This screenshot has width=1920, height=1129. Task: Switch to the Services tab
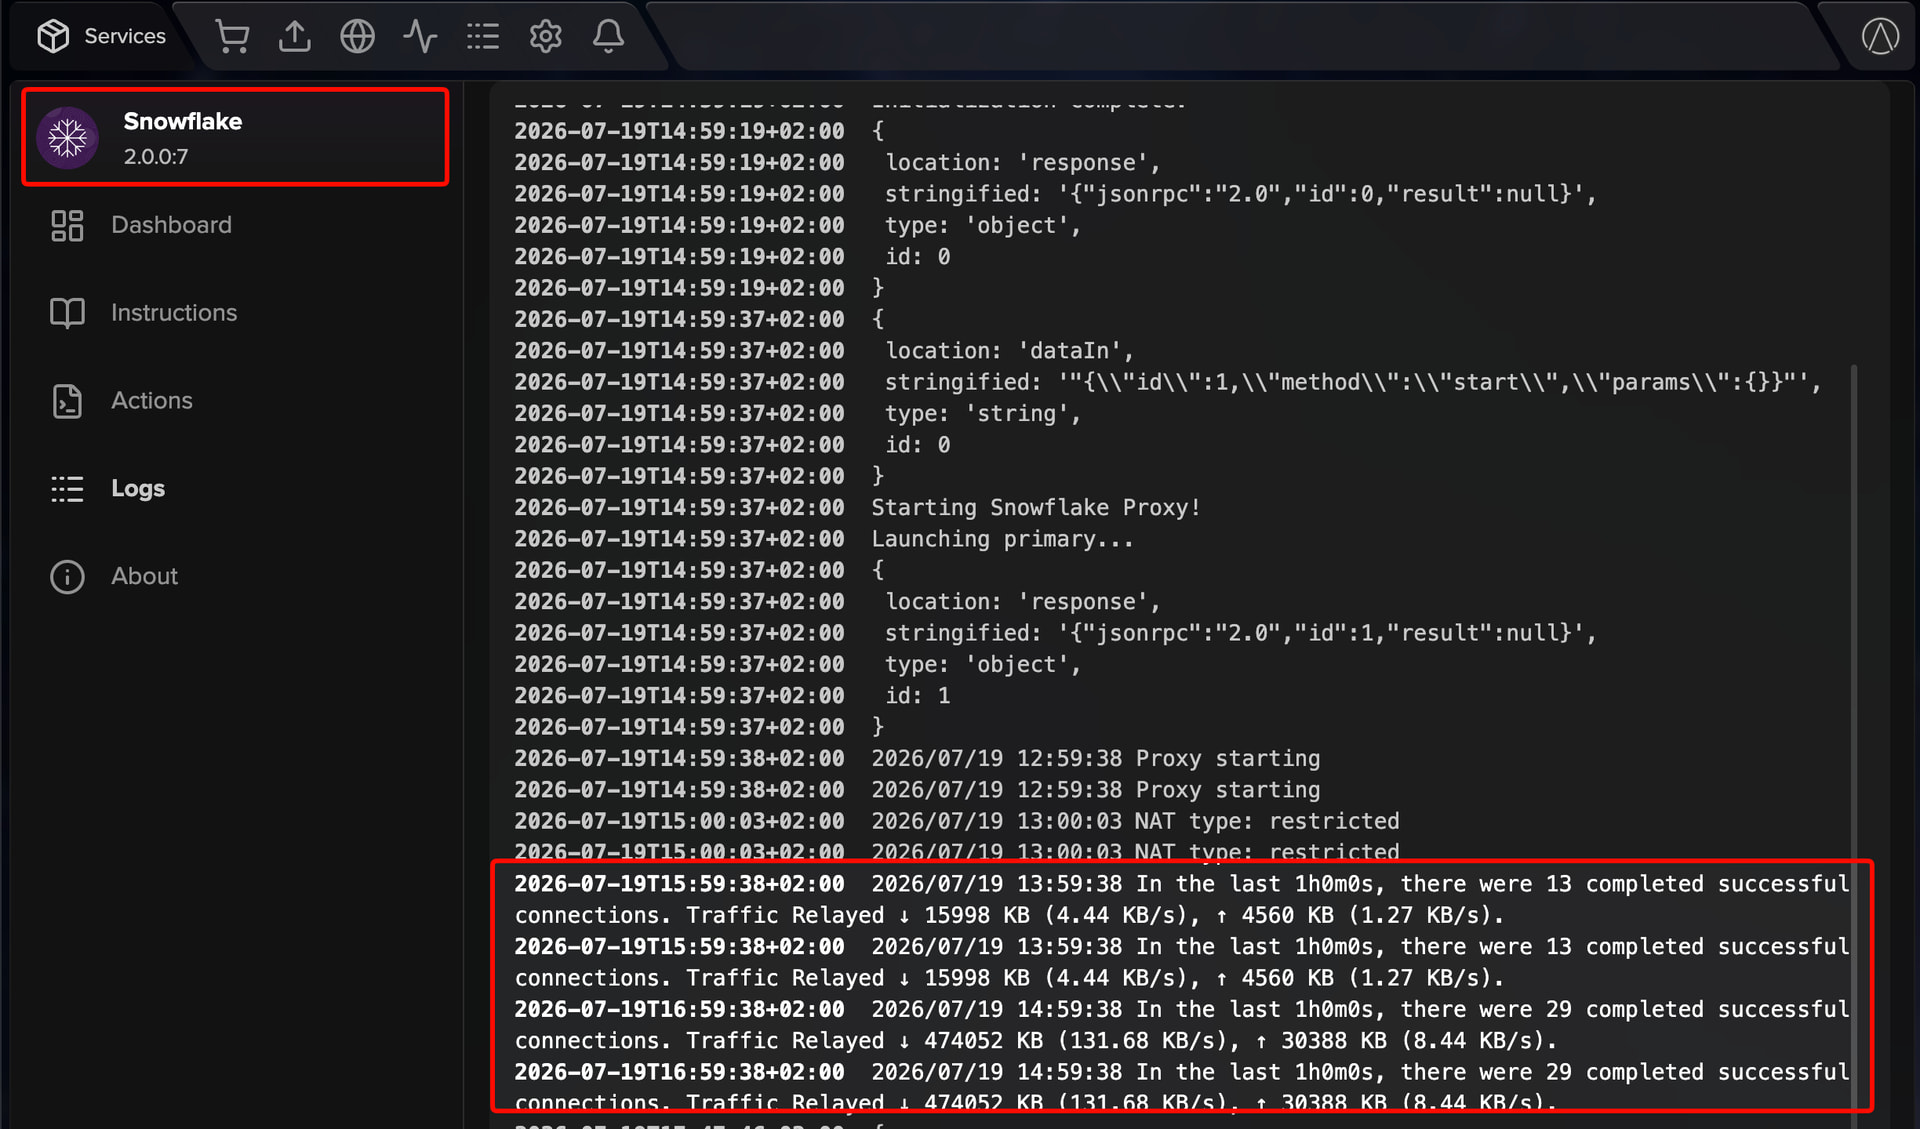tap(101, 36)
